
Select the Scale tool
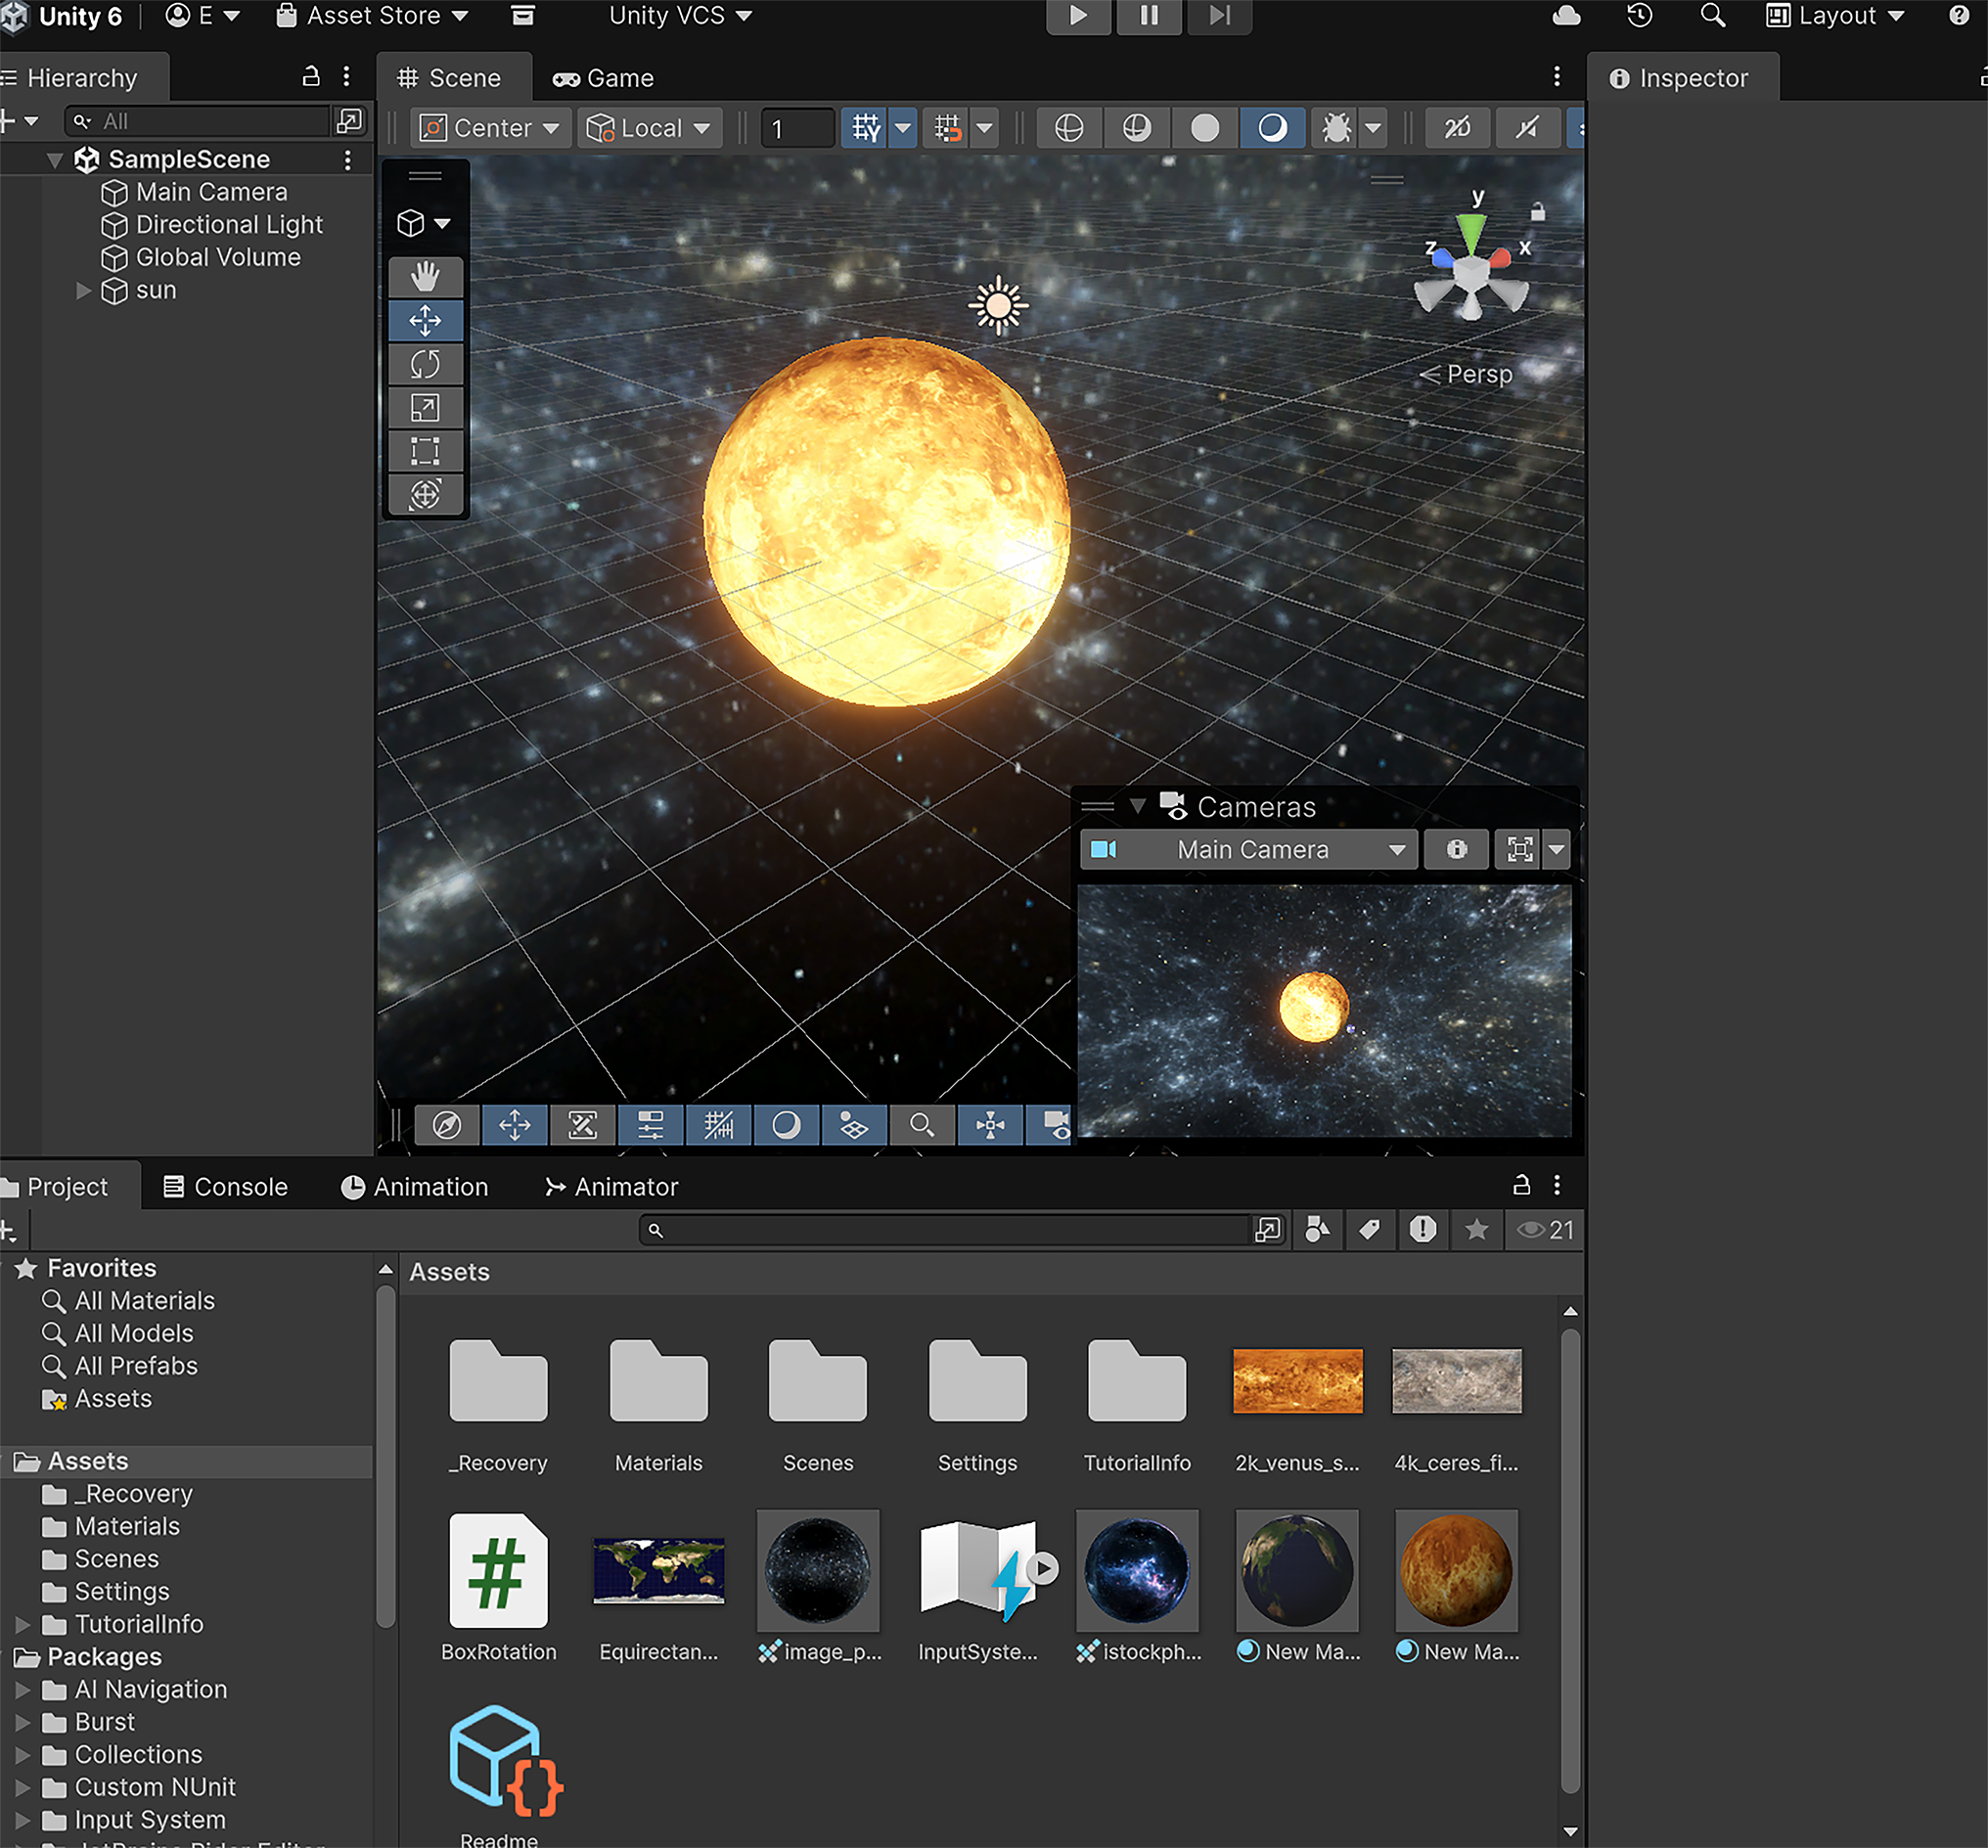coord(425,407)
